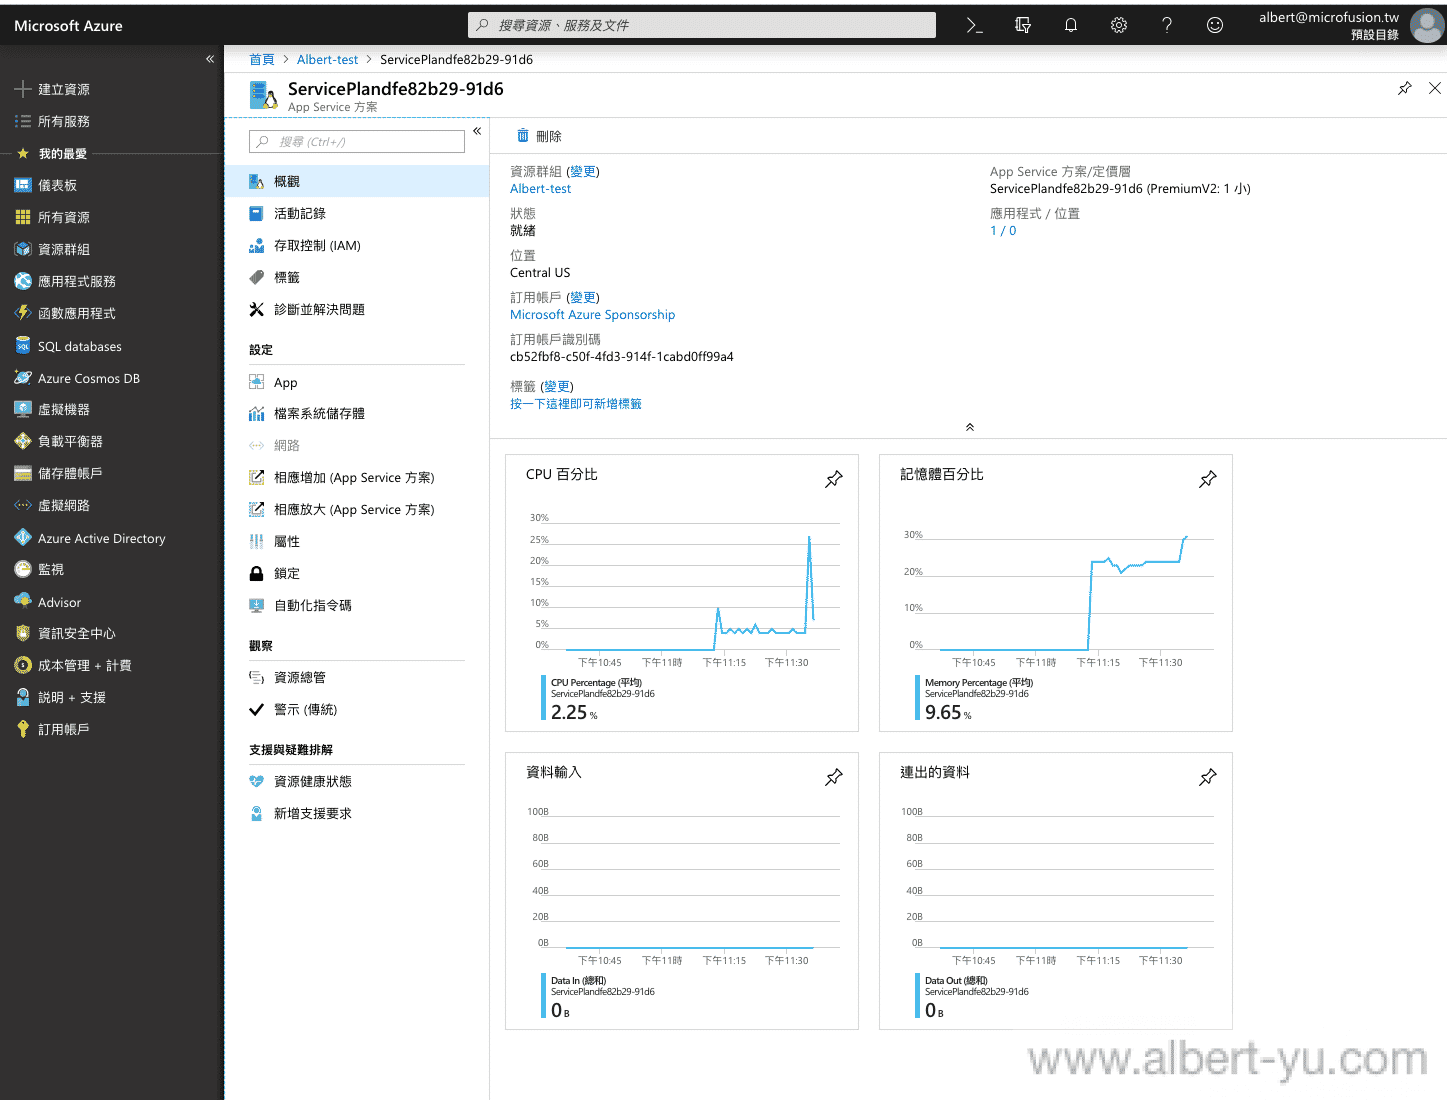Open 新增支援要求 menu item
Screen dimensions: 1447x1100
(357, 813)
